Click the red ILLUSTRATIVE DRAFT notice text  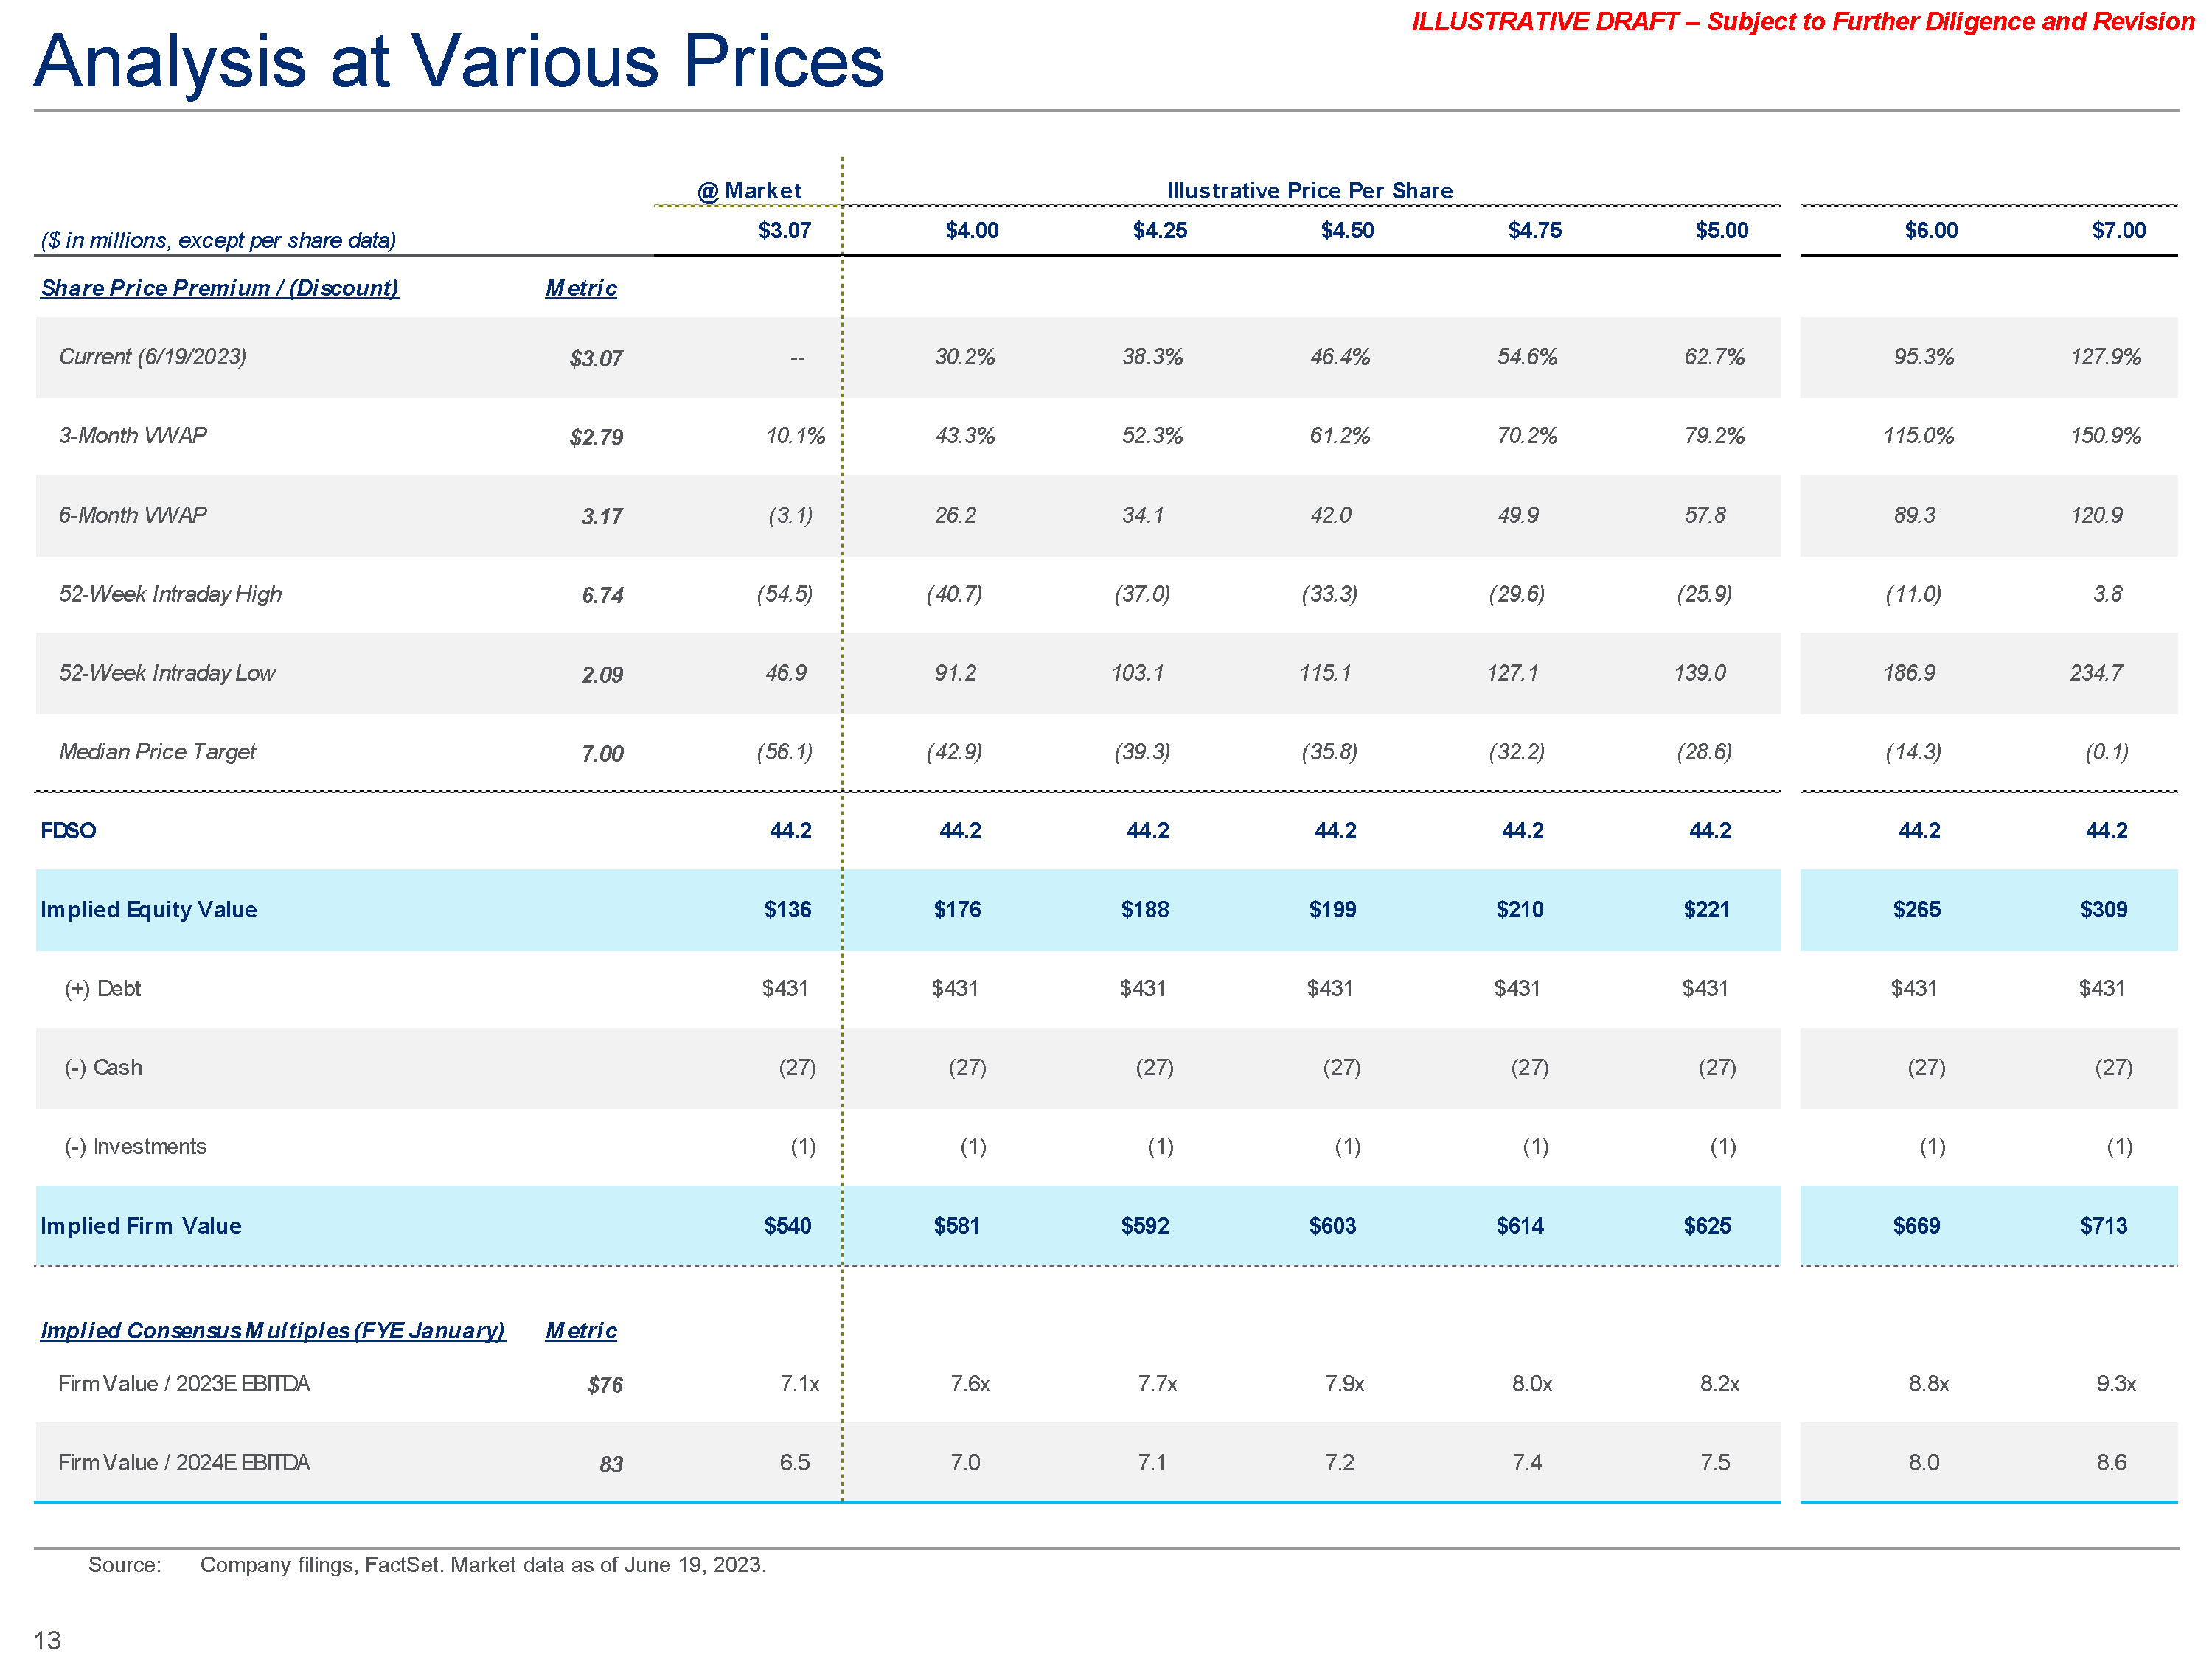[x=1802, y=22]
